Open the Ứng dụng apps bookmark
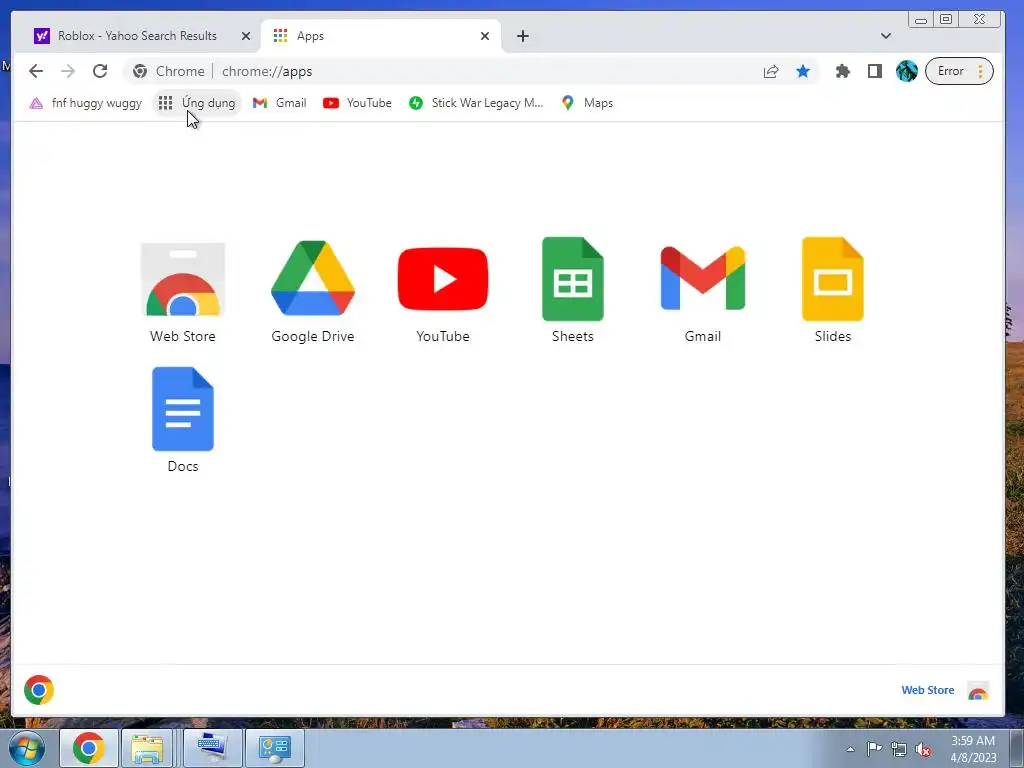This screenshot has width=1024, height=768. pos(197,103)
